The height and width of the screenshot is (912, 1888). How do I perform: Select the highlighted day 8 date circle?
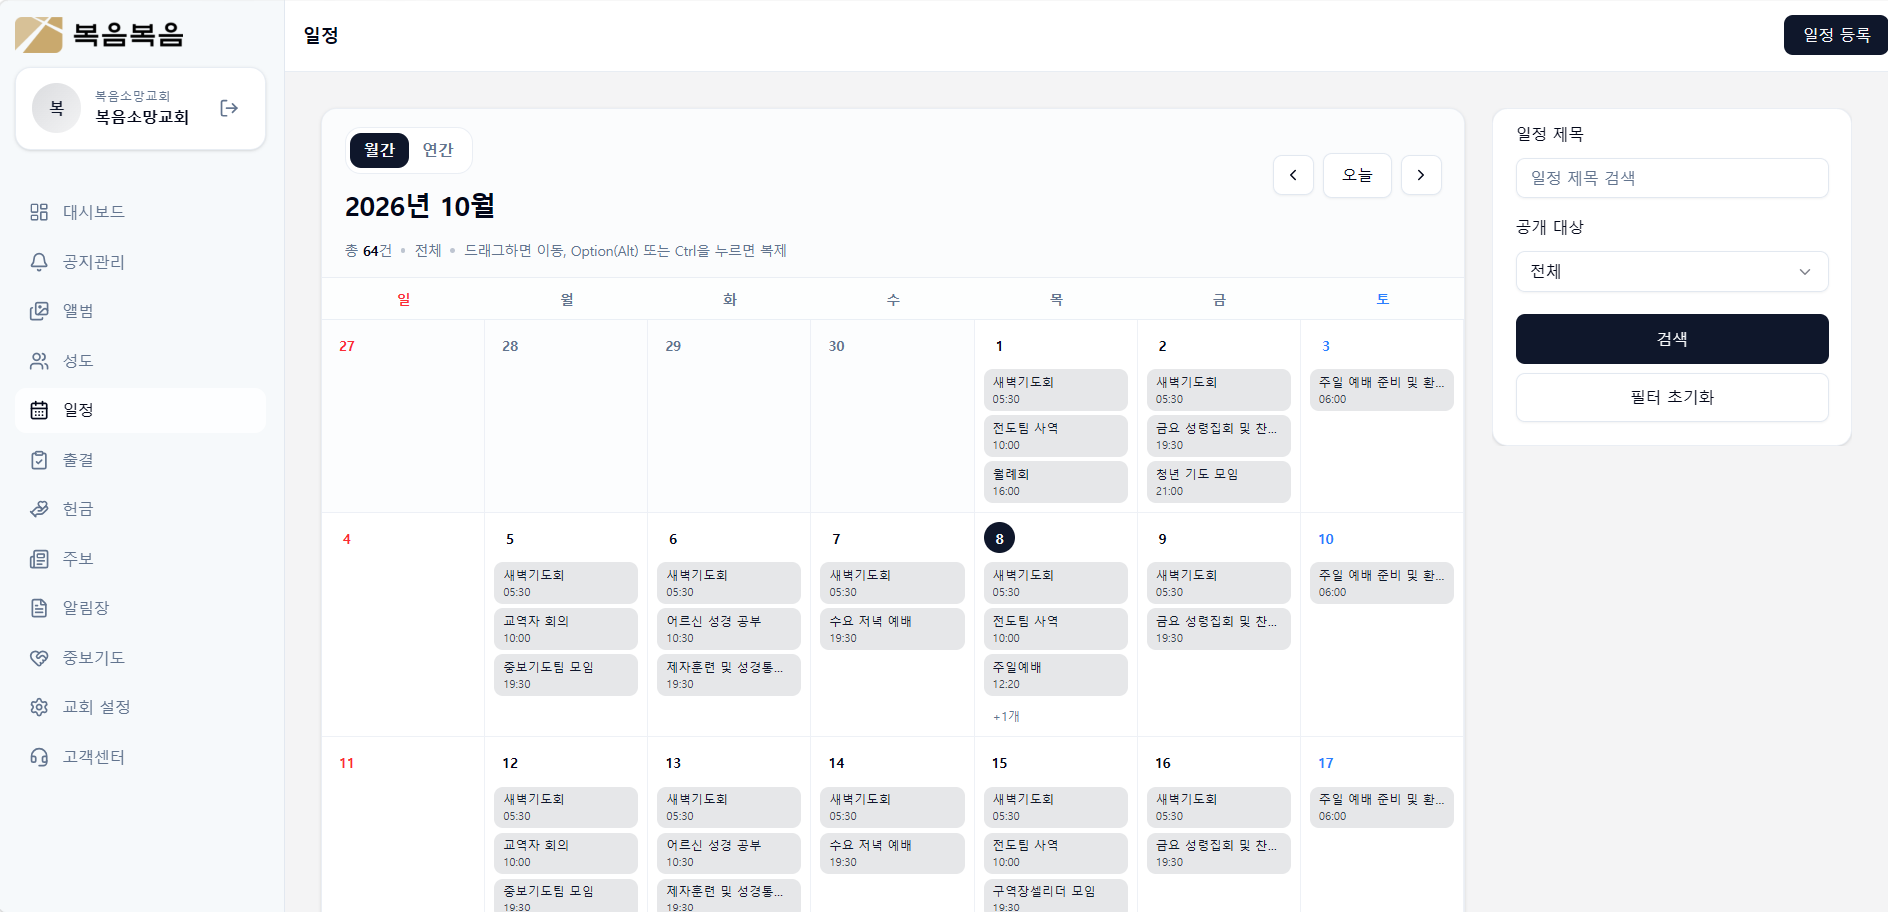coord(999,538)
